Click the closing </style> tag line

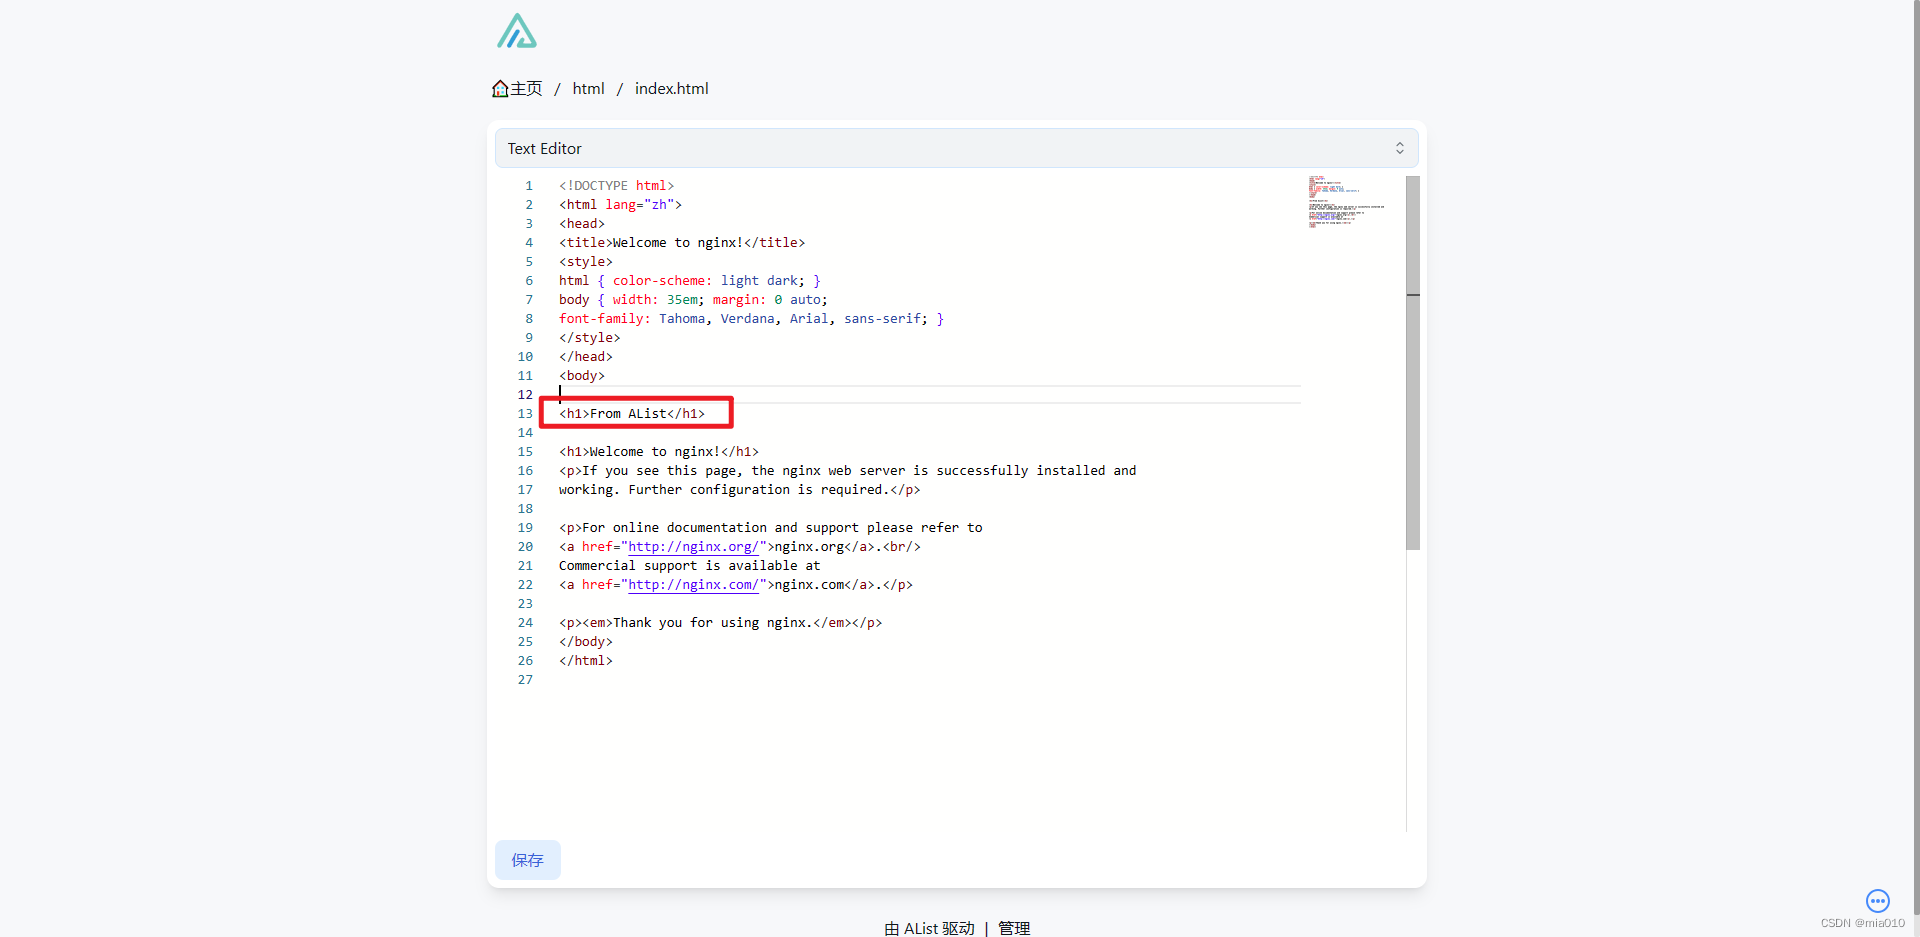(x=590, y=338)
